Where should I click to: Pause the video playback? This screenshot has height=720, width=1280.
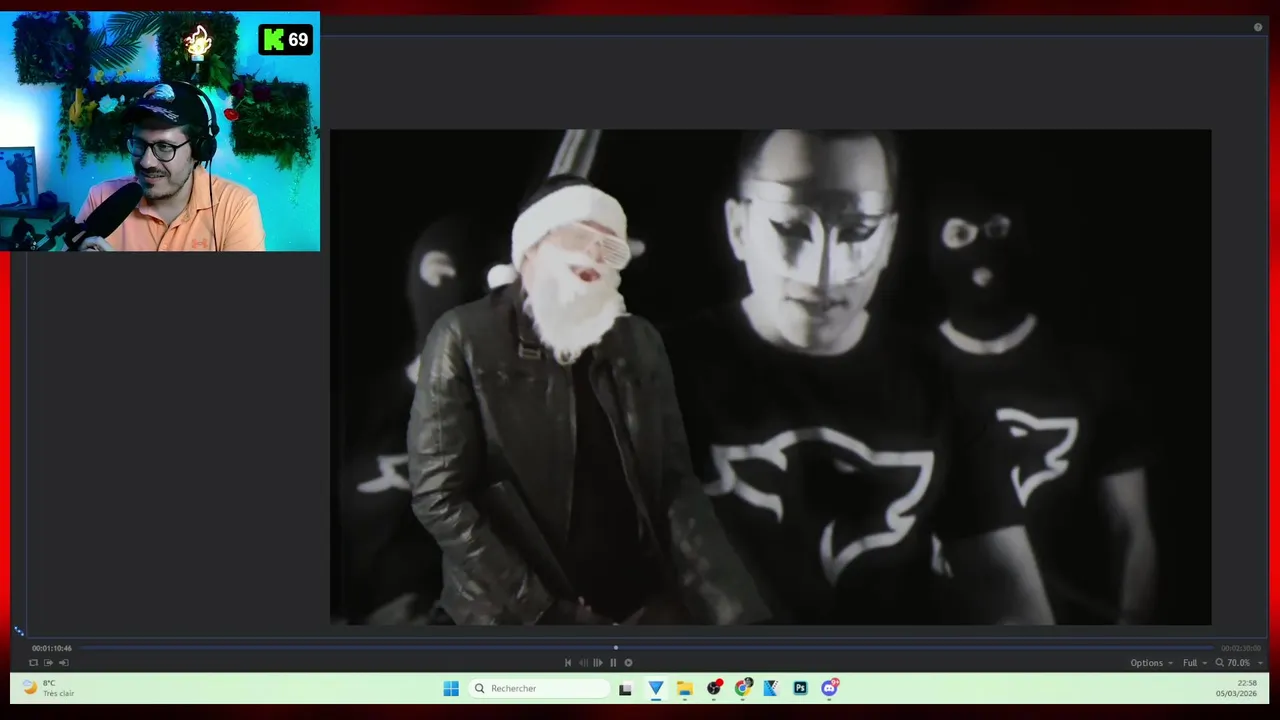tap(613, 662)
